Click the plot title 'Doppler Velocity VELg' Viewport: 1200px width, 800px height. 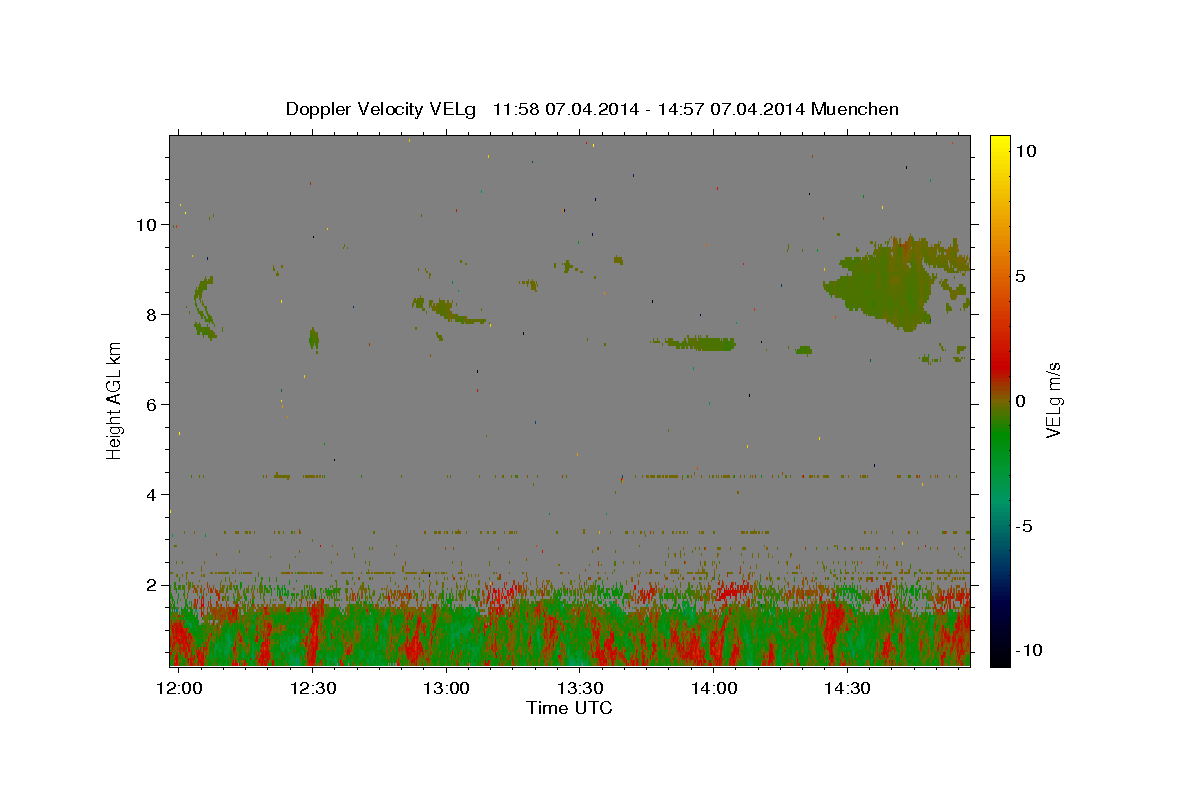pyautogui.click(x=382, y=109)
